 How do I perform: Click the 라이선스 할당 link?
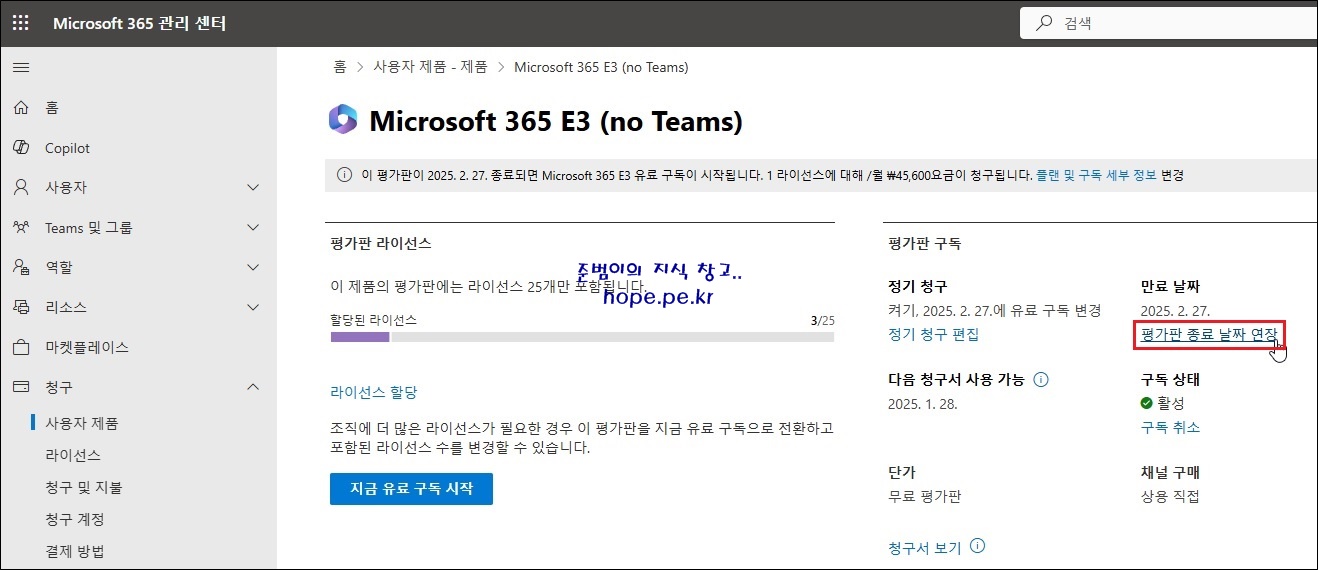point(374,392)
